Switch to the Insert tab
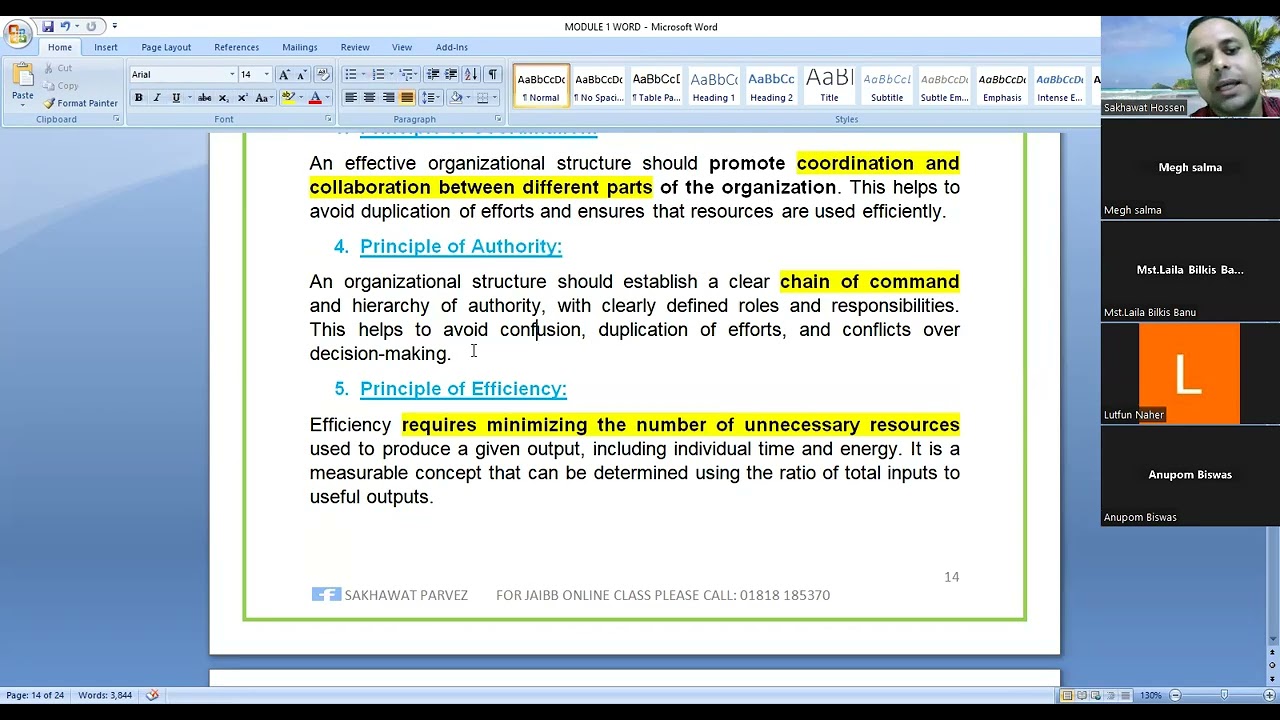This screenshot has height=720, width=1280. [106, 47]
